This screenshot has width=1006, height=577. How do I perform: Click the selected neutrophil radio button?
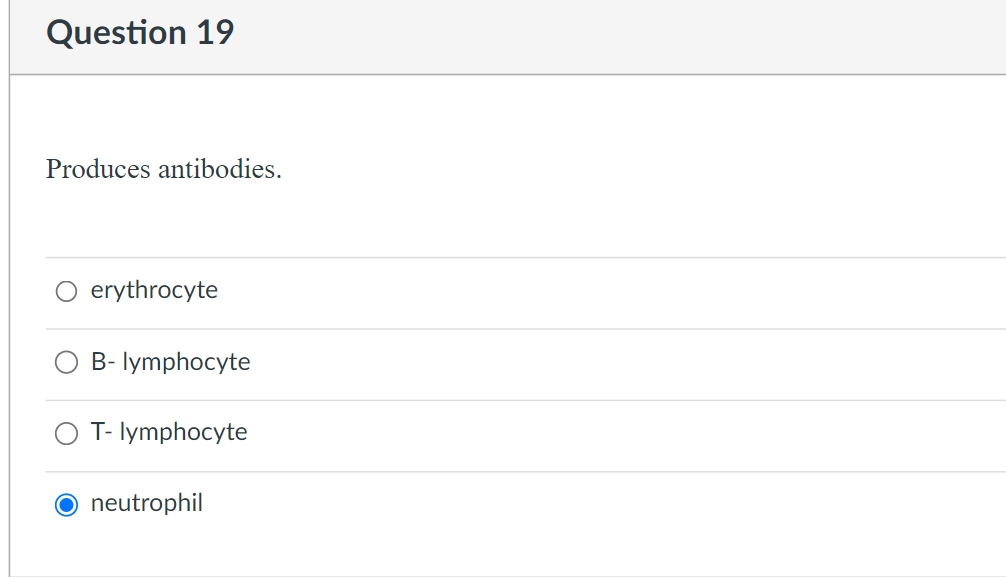coord(66,504)
